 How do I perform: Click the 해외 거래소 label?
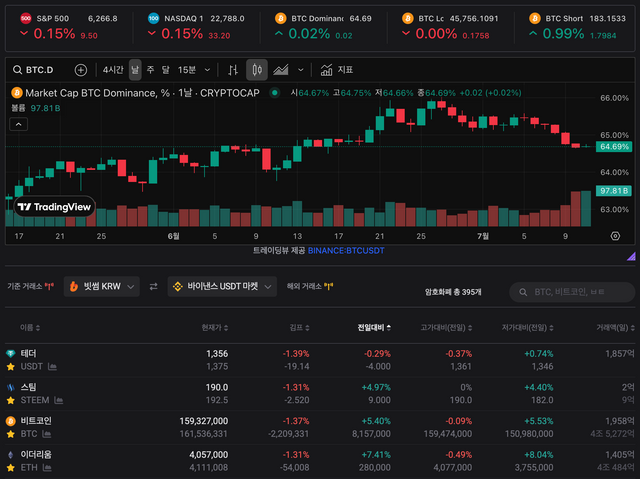pos(304,286)
